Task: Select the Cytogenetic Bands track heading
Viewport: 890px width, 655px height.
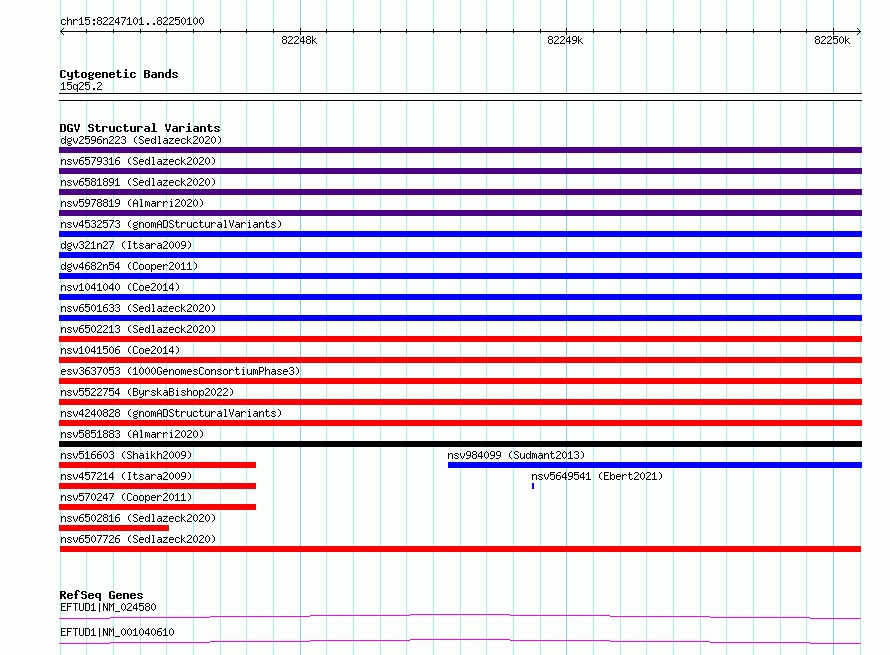Action: pyautogui.click(x=119, y=74)
